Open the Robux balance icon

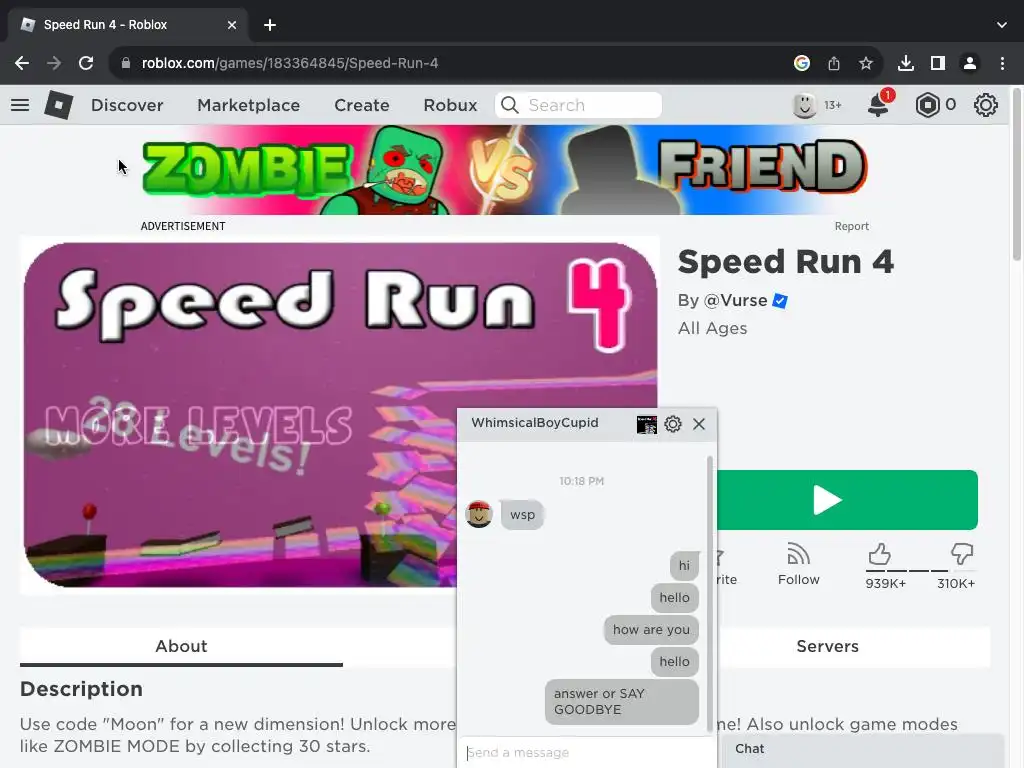[927, 105]
